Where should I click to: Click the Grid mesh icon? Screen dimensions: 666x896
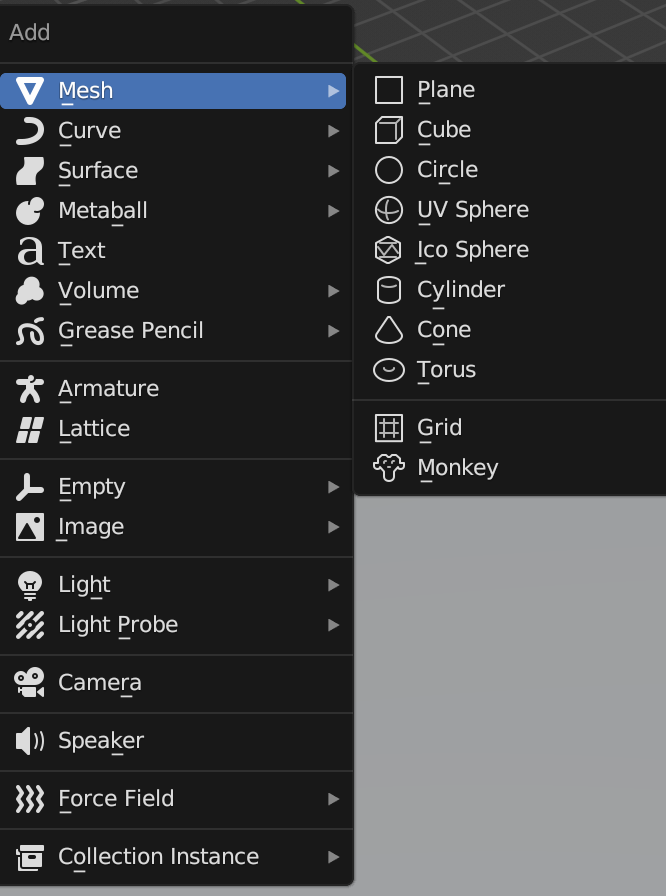[x=388, y=428]
